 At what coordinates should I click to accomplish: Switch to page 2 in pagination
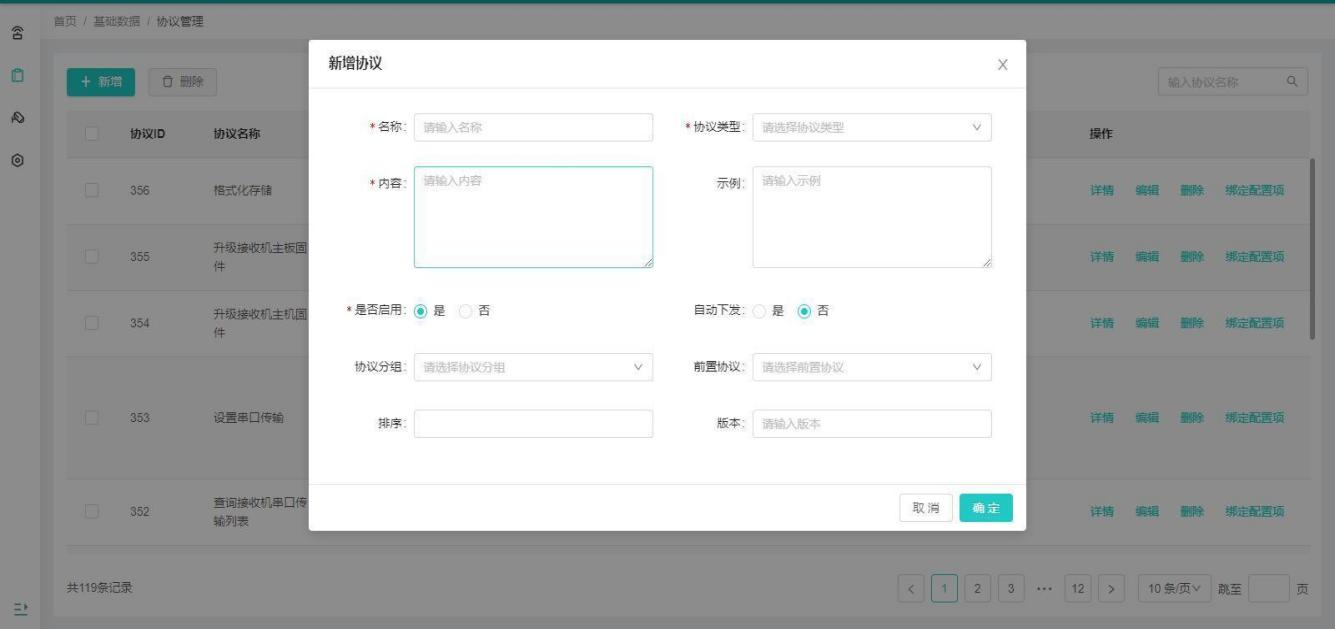[980, 588]
